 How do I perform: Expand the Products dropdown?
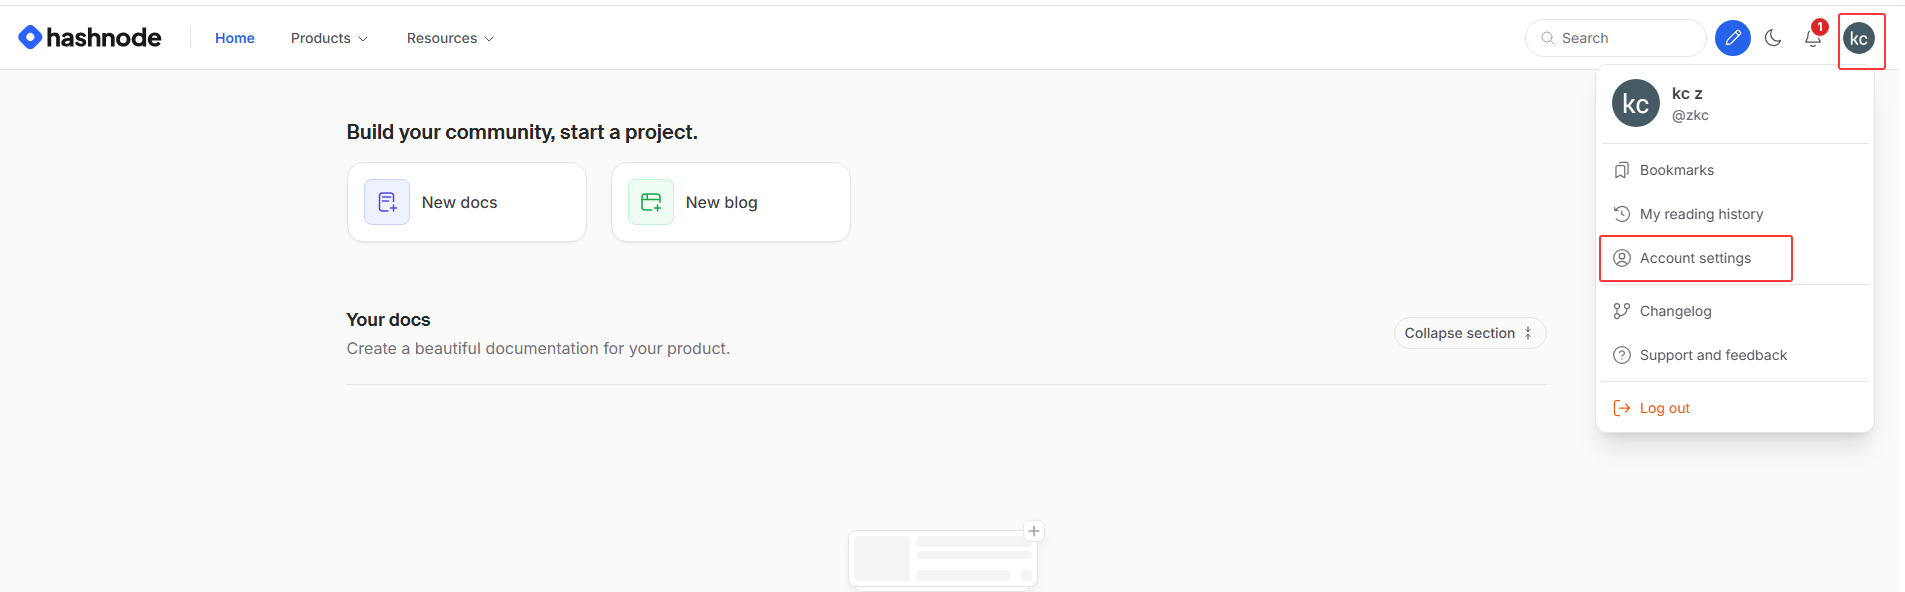click(x=329, y=38)
